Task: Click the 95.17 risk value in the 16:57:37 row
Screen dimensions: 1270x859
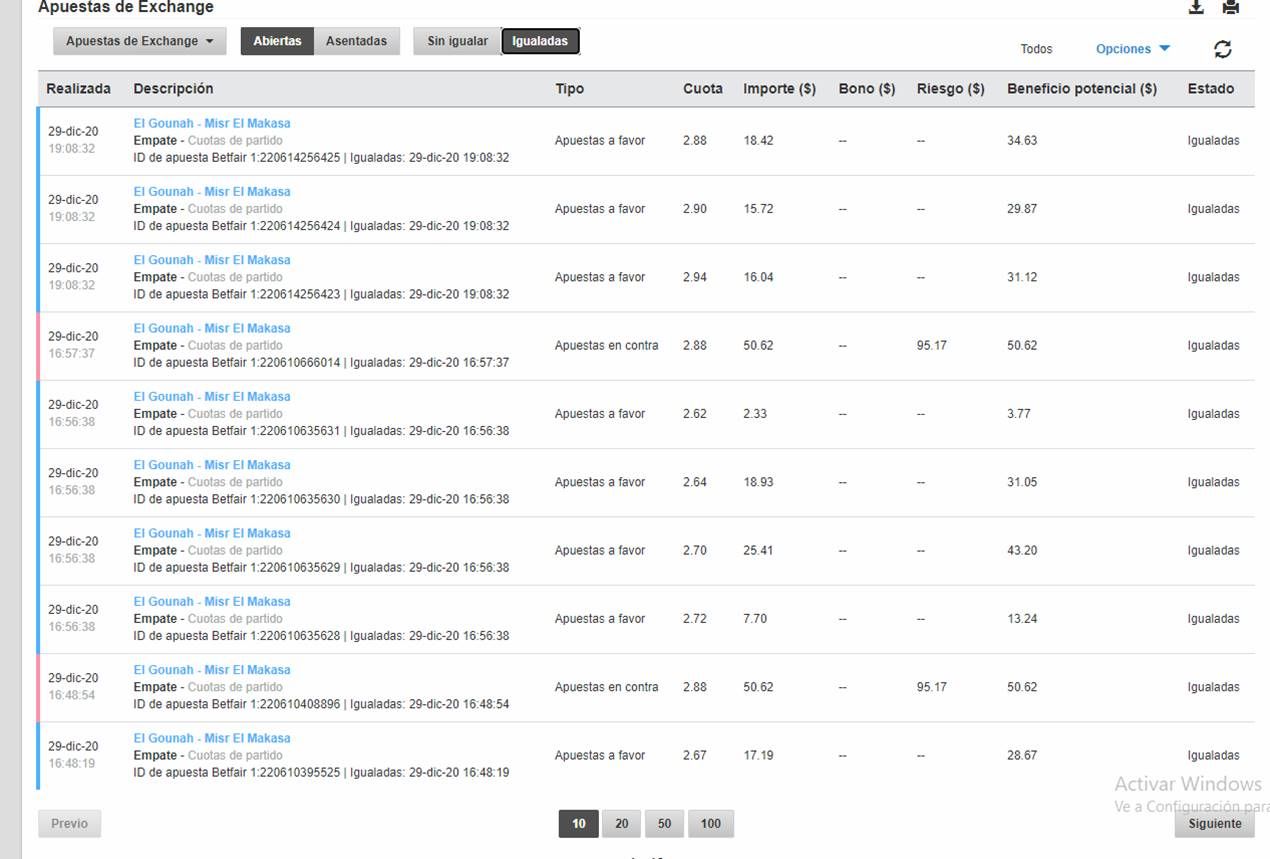Action: point(931,346)
